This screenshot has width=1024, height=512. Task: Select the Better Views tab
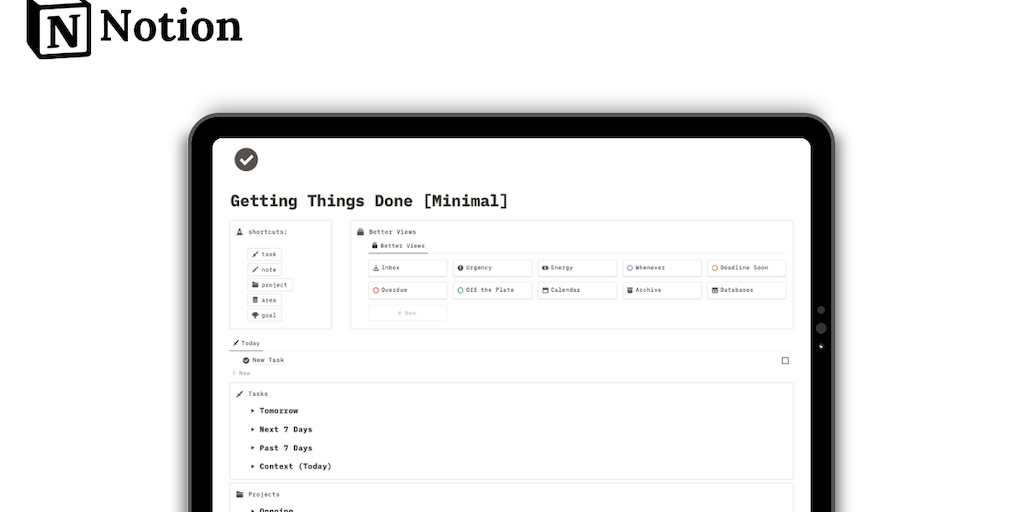(398, 246)
